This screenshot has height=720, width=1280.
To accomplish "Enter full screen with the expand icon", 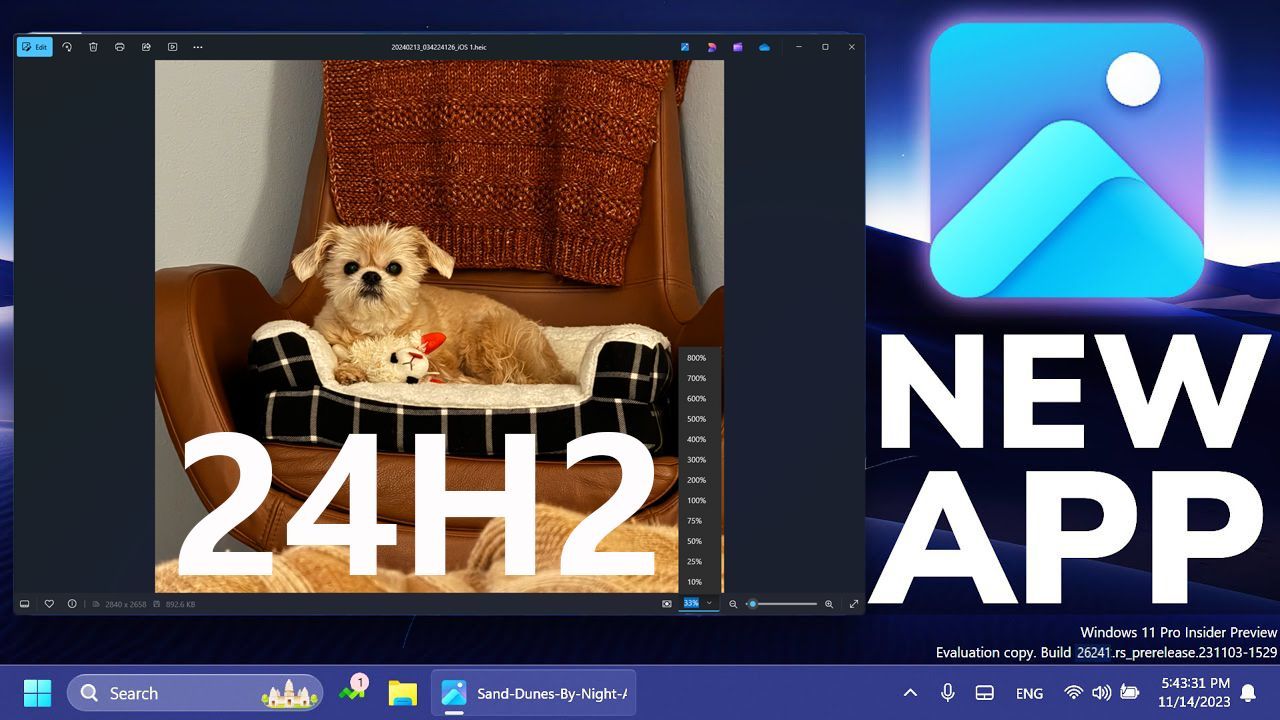I will (854, 604).
